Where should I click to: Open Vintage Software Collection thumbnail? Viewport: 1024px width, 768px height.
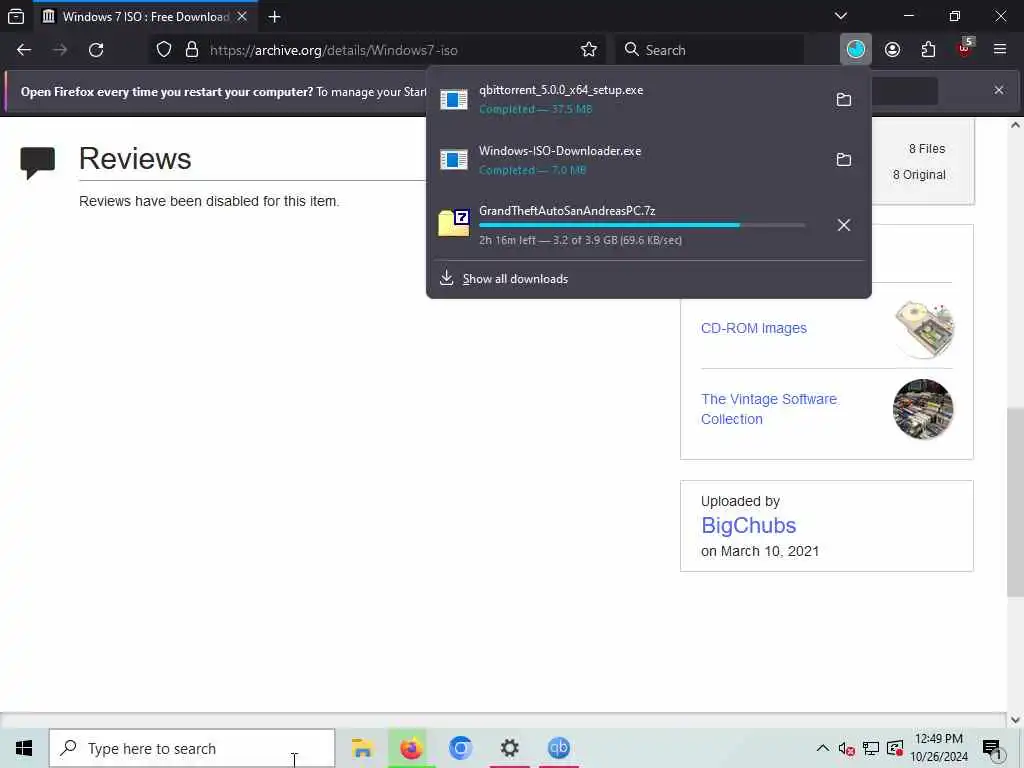click(x=923, y=409)
